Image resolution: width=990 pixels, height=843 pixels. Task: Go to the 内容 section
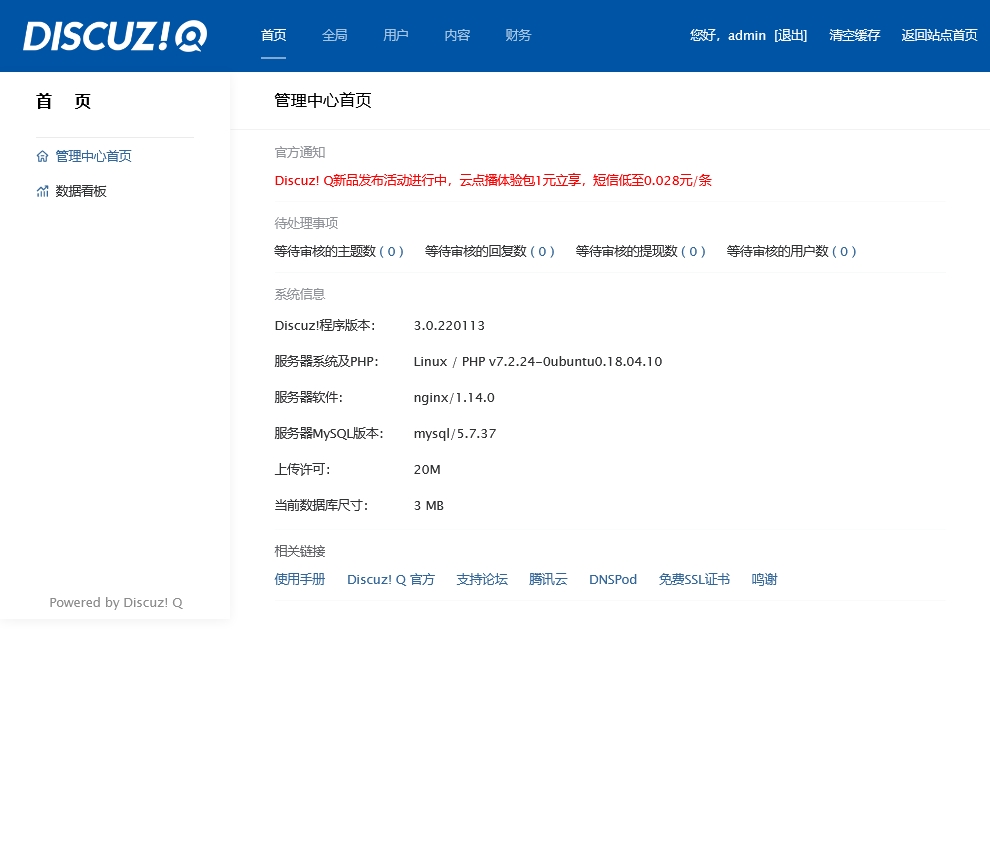[457, 36]
